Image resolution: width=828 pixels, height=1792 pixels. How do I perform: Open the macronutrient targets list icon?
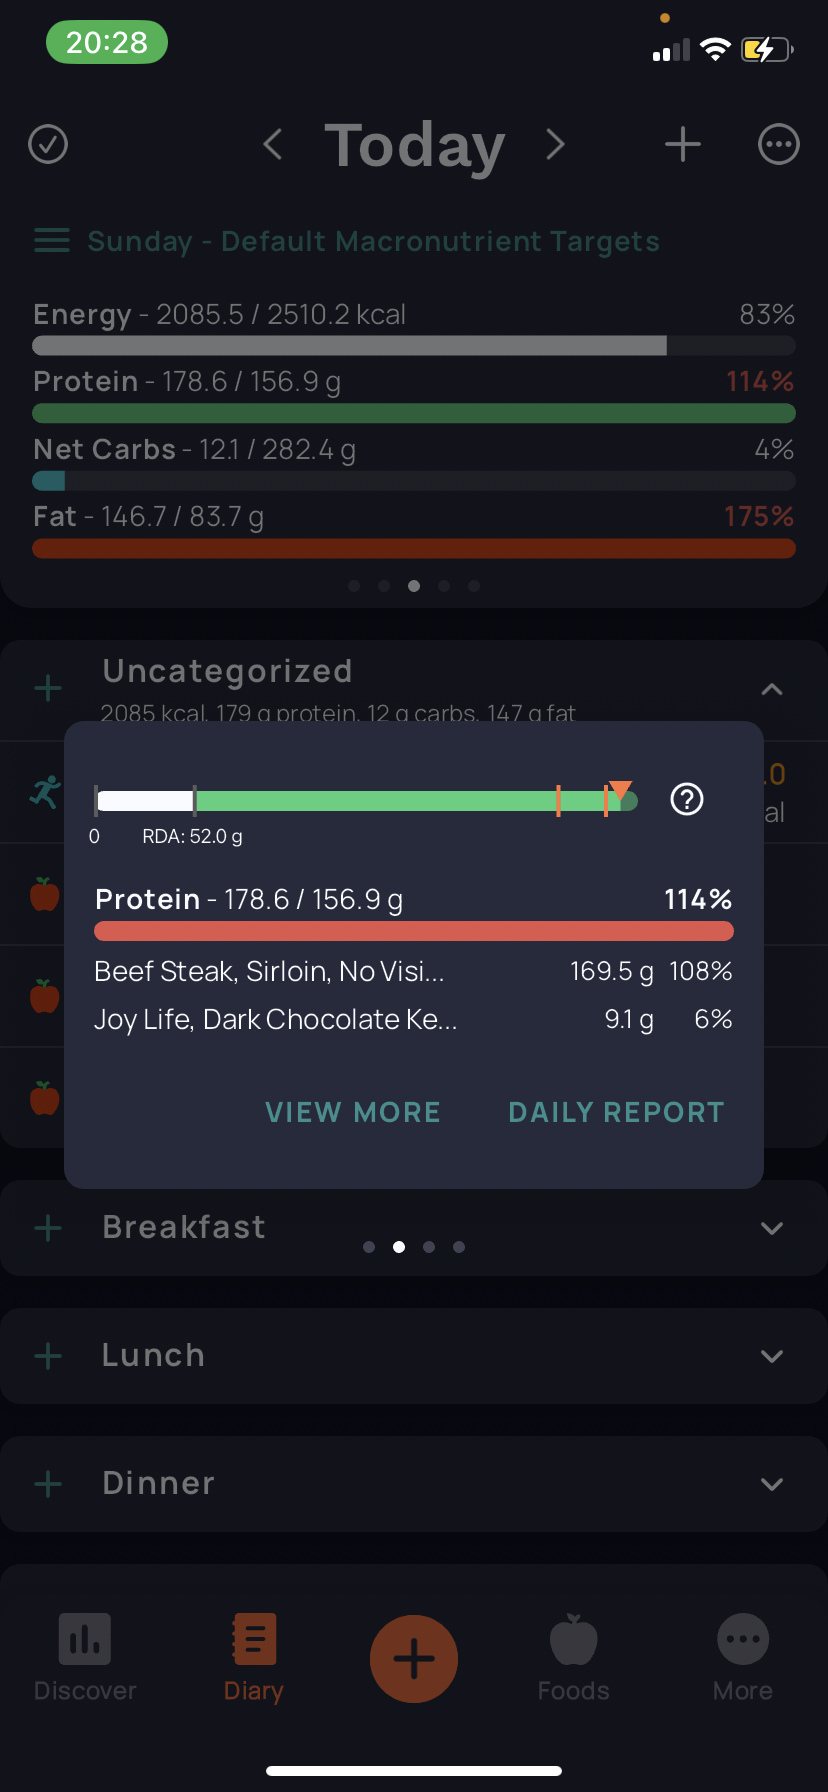coord(52,241)
